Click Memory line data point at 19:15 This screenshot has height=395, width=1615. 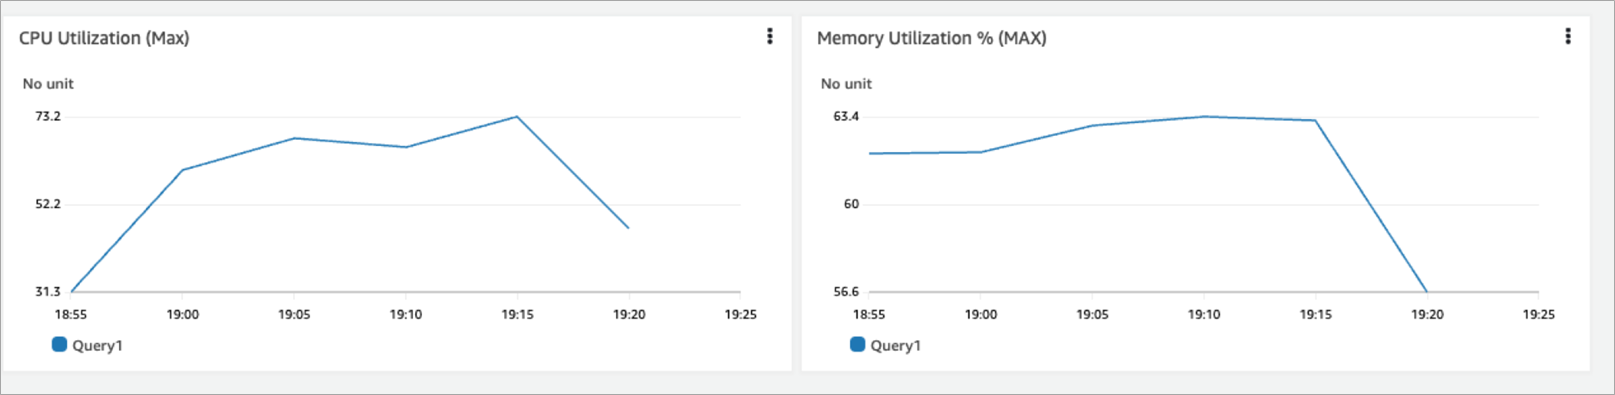coord(1315,120)
